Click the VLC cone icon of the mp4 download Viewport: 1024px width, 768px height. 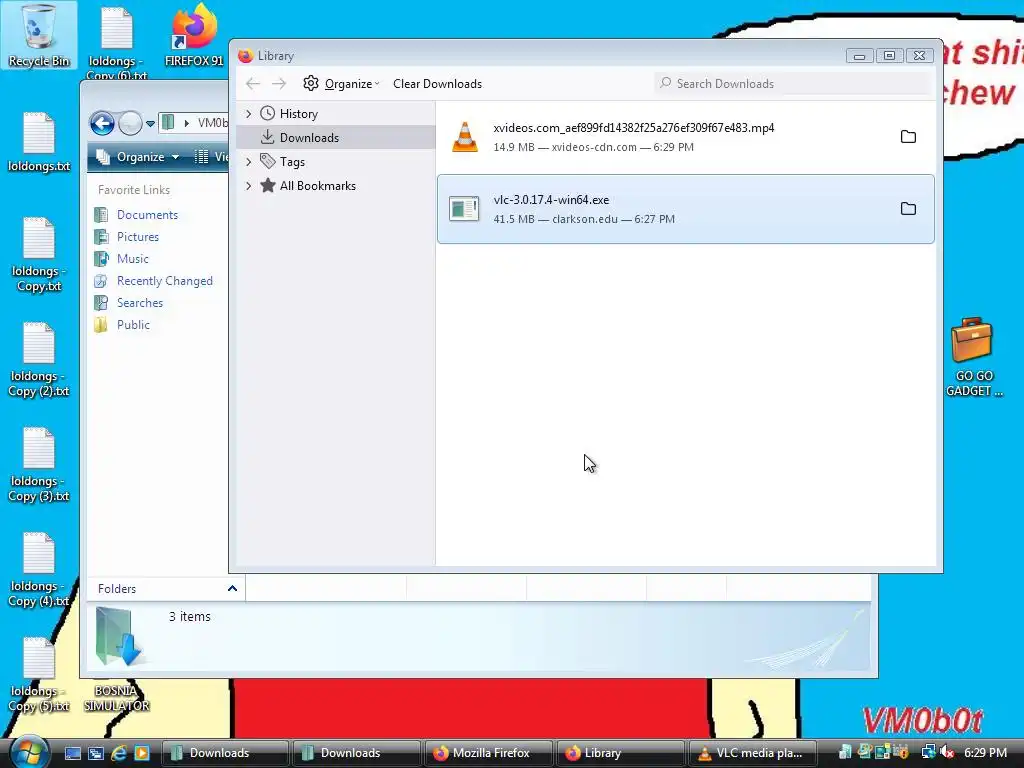coord(464,137)
